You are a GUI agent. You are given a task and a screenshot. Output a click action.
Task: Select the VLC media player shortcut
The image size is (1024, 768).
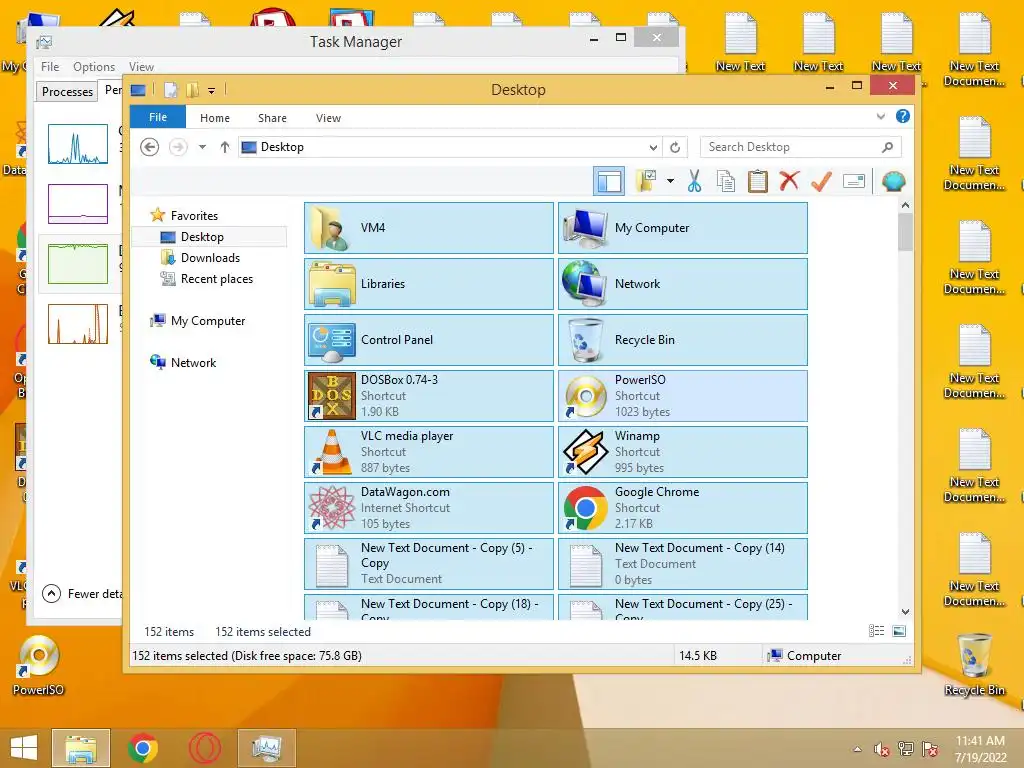pyautogui.click(x=428, y=452)
